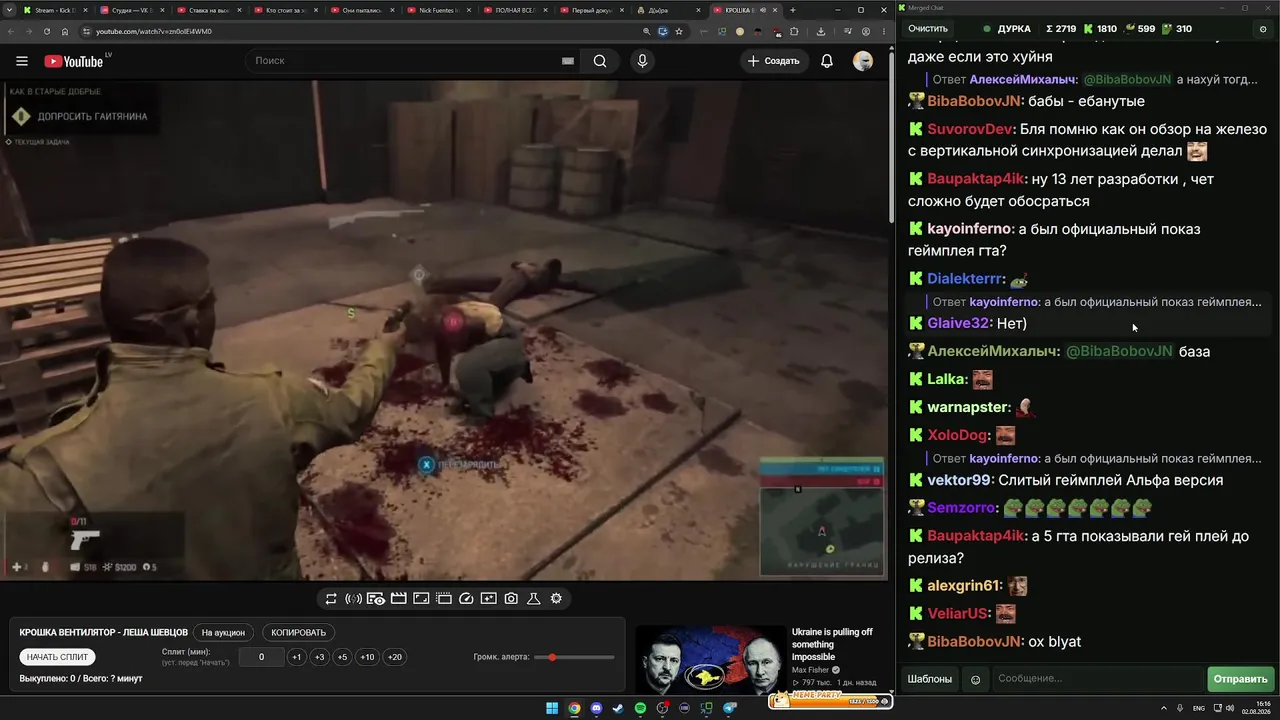Add 1 minute with the +1 button
Viewport: 1280px width, 720px height.
[296, 657]
